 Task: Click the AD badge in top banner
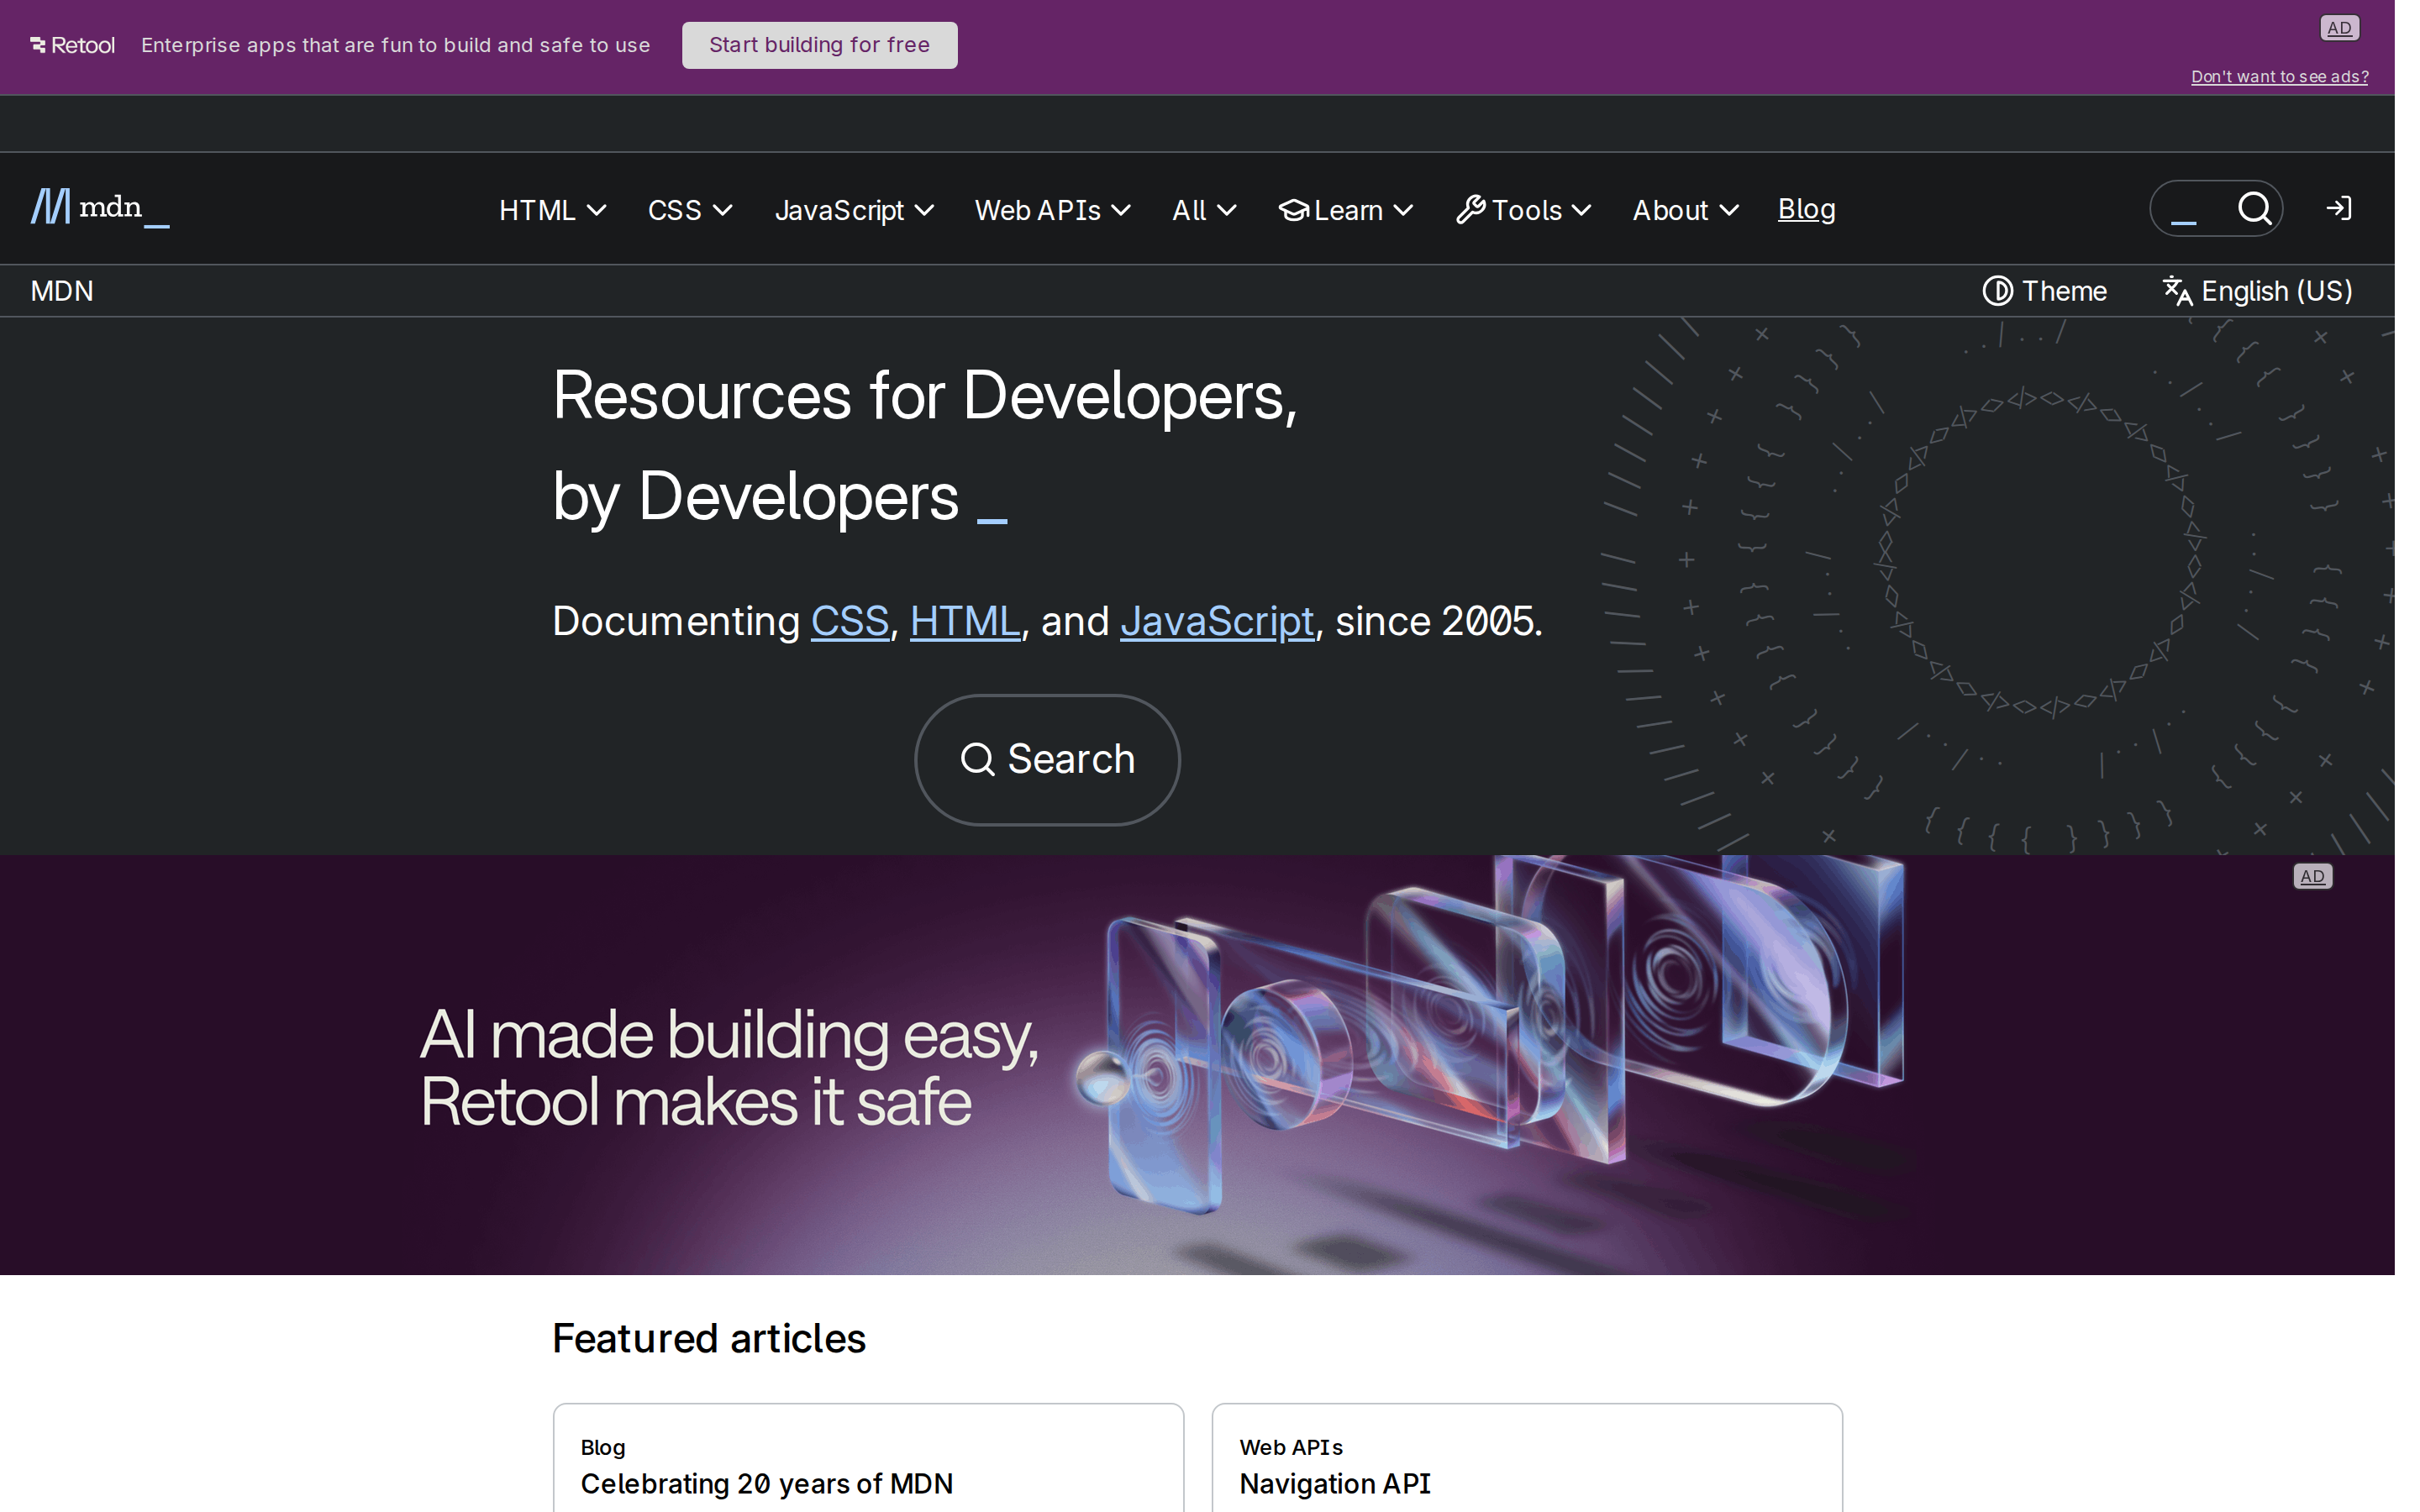(2339, 28)
